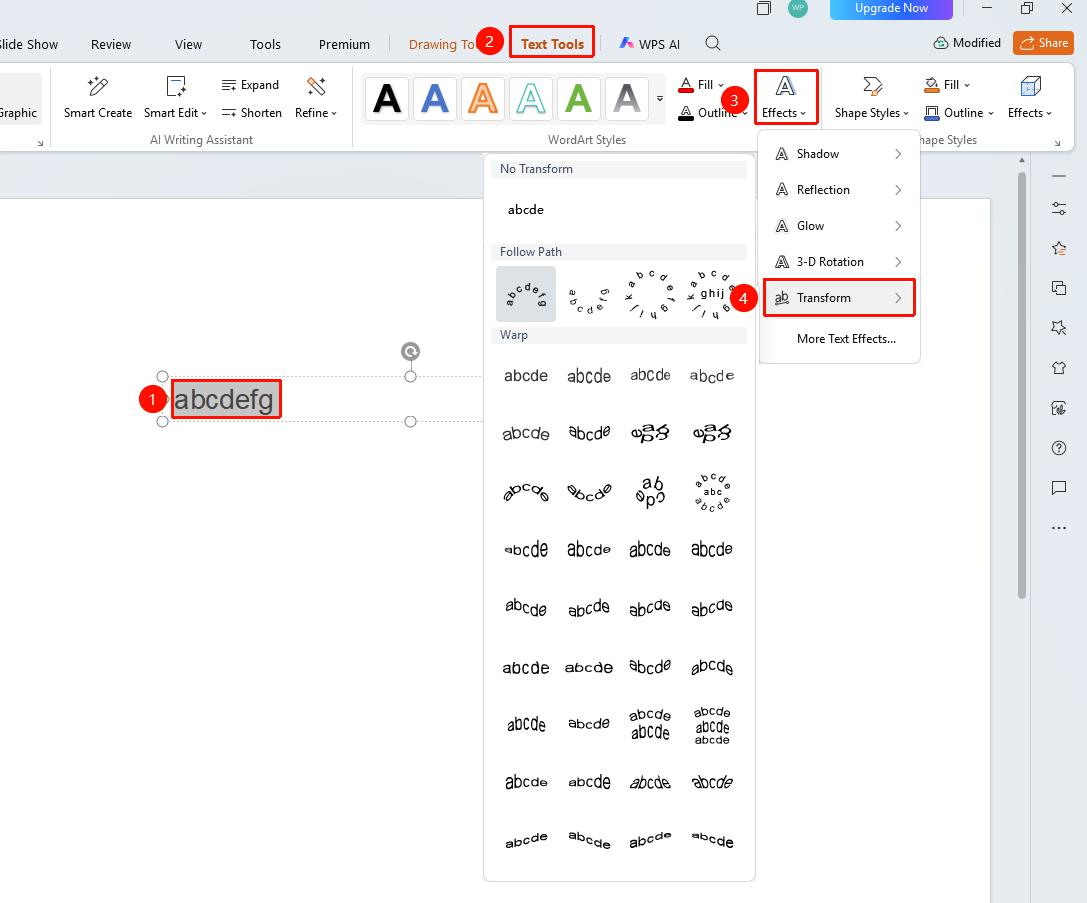This screenshot has width=1087, height=903.
Task: Click the Smart Create wand icon
Action: pyautogui.click(x=98, y=86)
